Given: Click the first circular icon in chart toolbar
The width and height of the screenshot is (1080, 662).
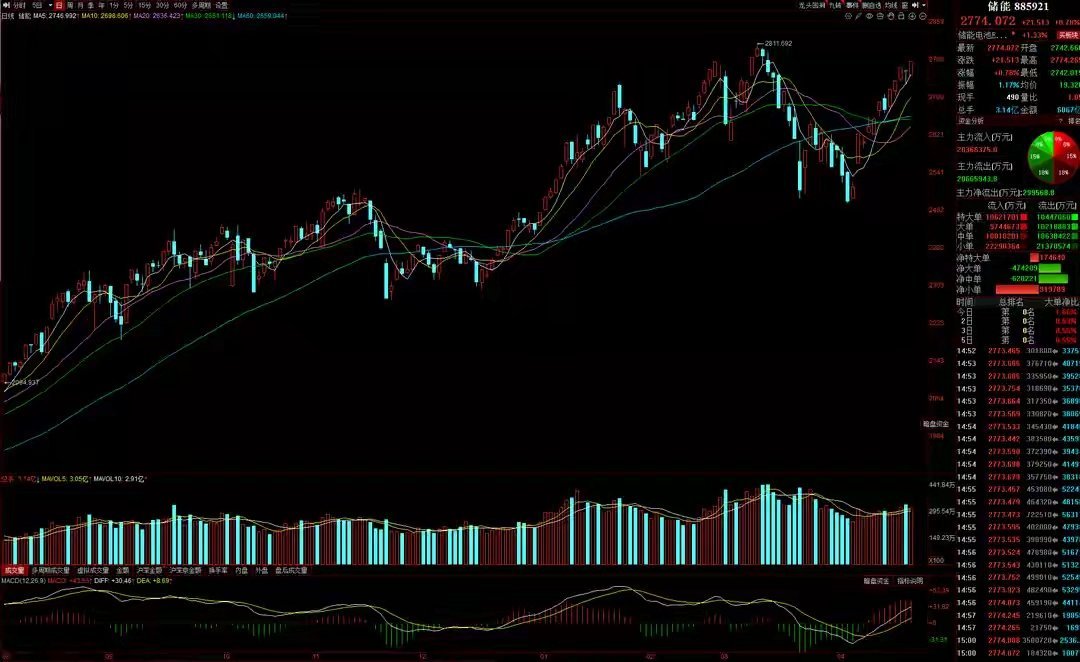Looking at the screenshot, I should [x=849, y=17].
